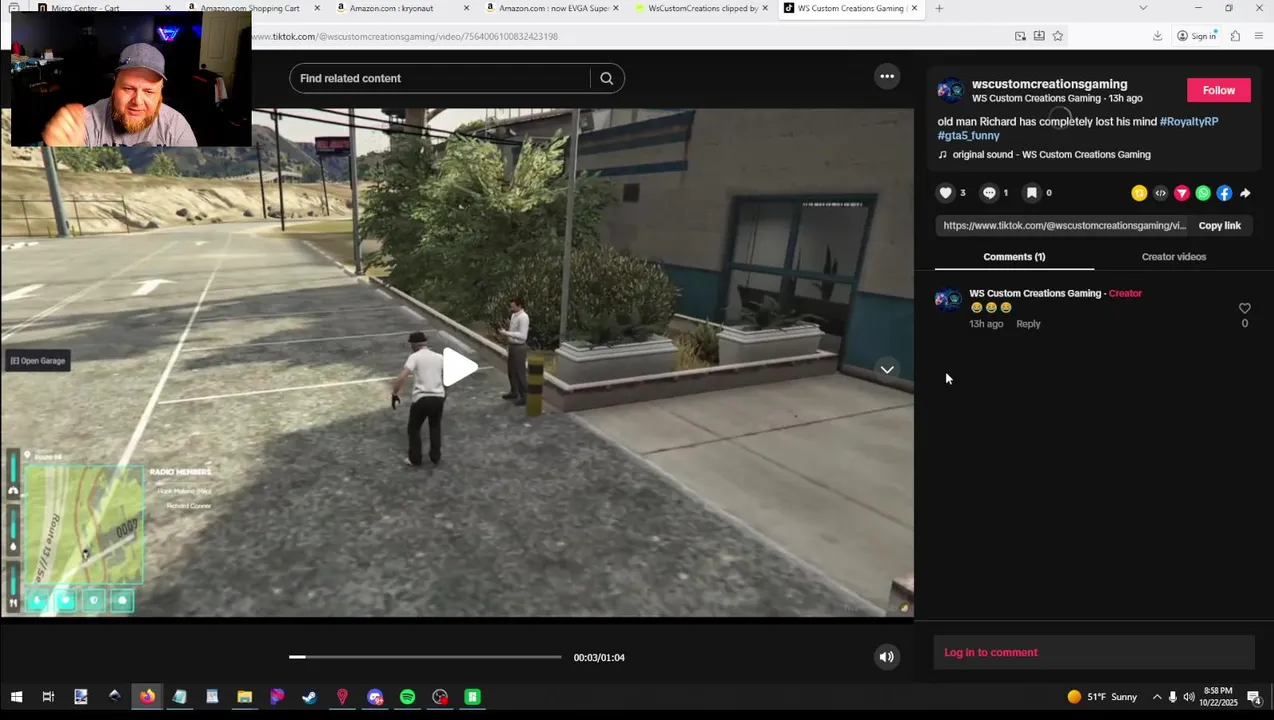
Task: Switch to Comments (1) tab
Action: [1014, 257]
